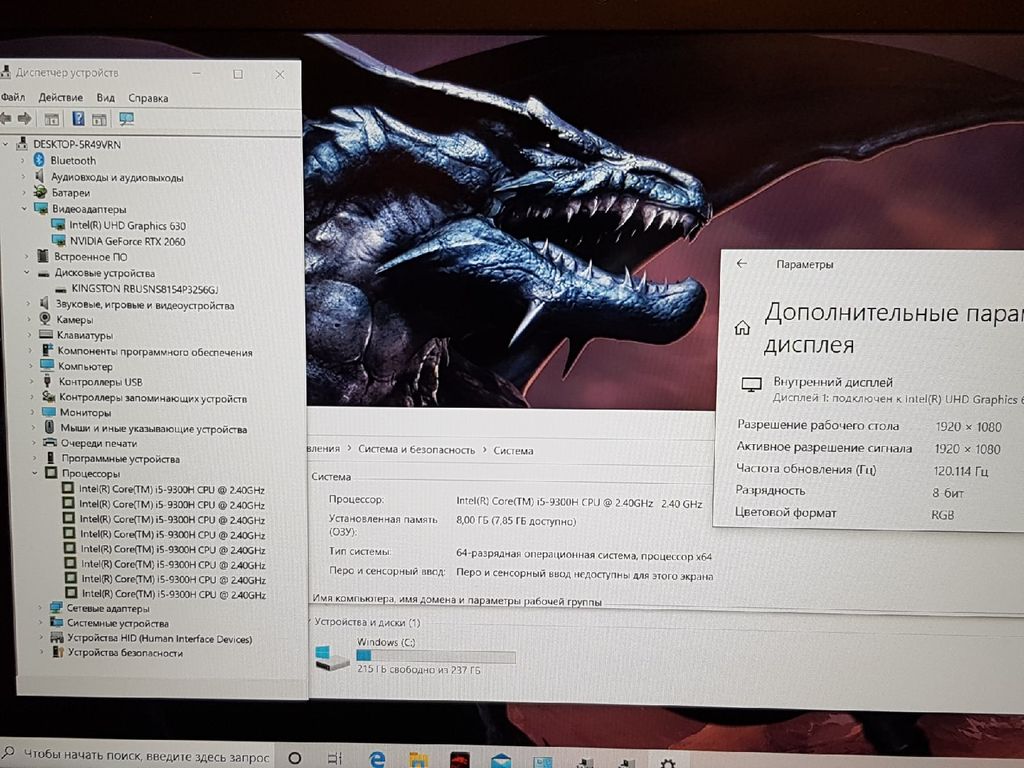
Task: Select NVIDIA GeForce RTX 2060 adapter
Action: (127, 241)
